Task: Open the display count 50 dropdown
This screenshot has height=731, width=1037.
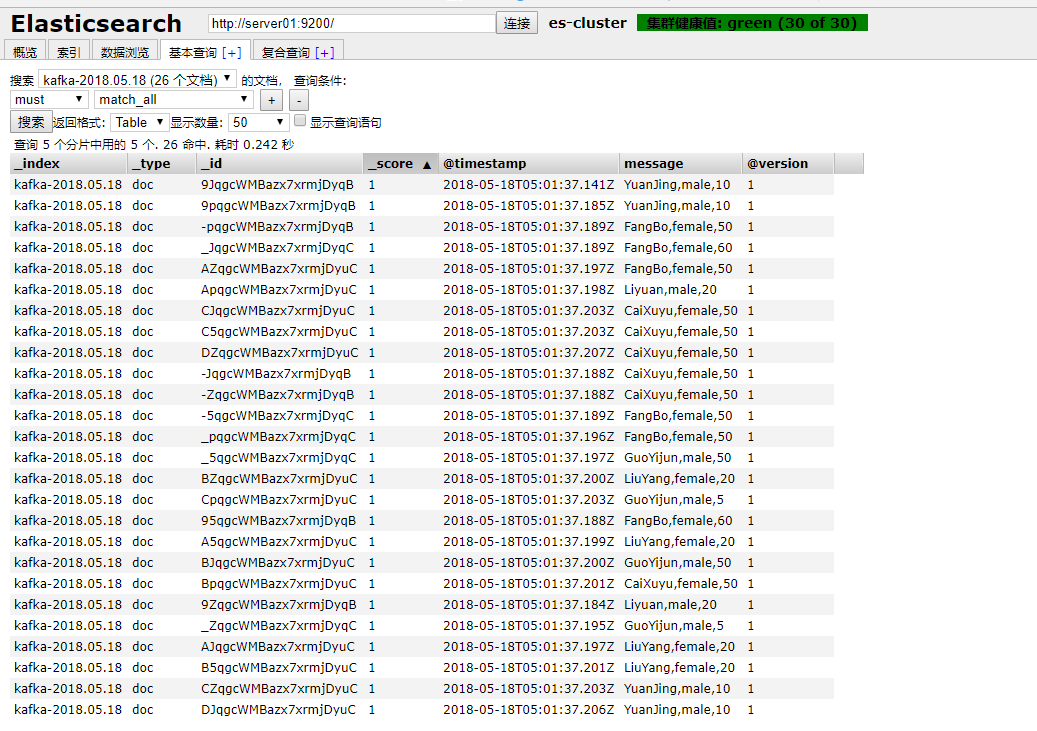Action: [259, 122]
